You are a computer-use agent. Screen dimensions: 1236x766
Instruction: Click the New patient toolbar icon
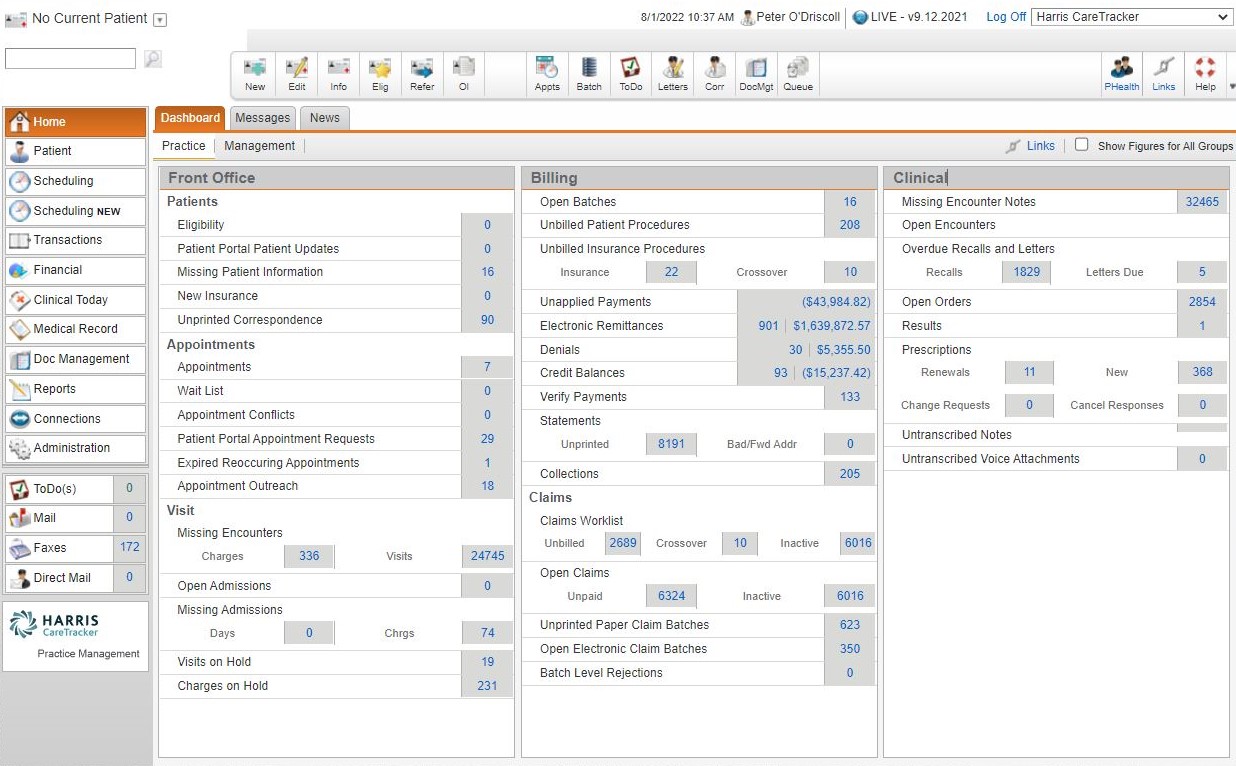pos(255,74)
